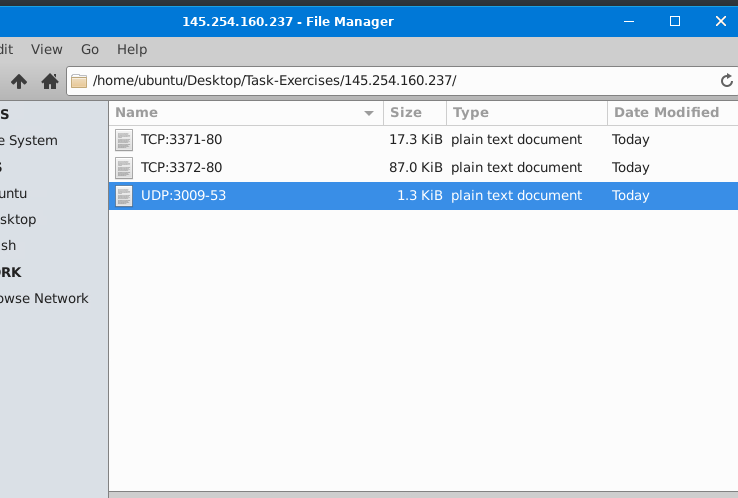Close the File Manager window
This screenshot has height=498, width=738.
[x=721, y=21]
